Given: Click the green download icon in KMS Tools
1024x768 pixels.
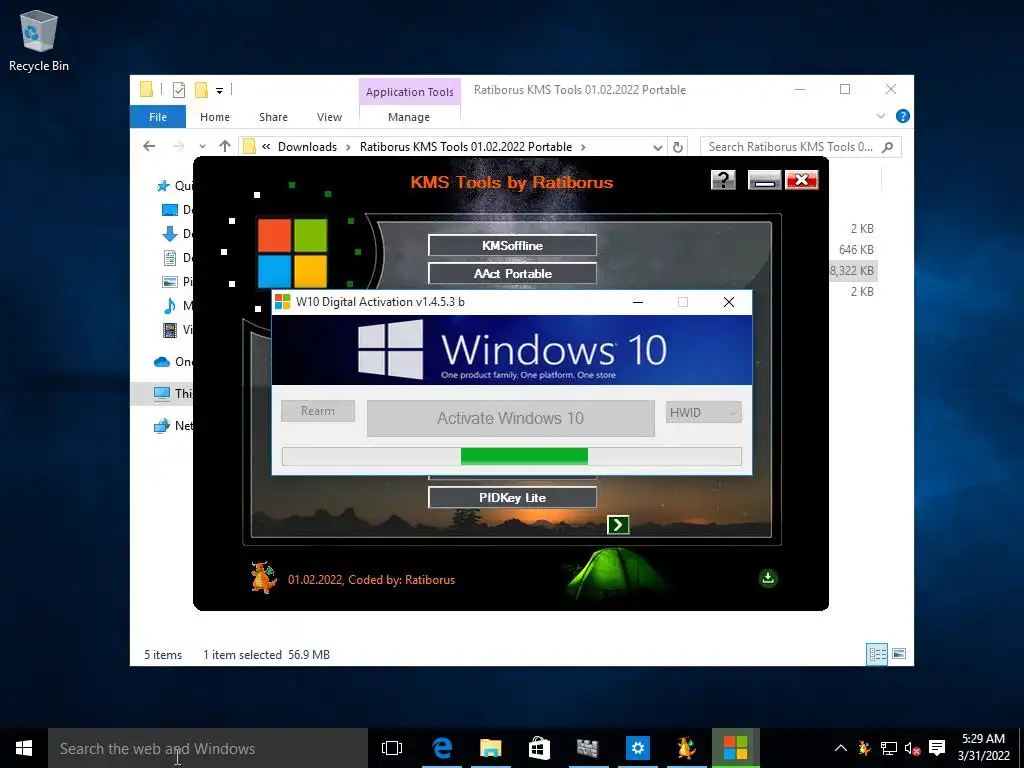Looking at the screenshot, I should [768, 577].
